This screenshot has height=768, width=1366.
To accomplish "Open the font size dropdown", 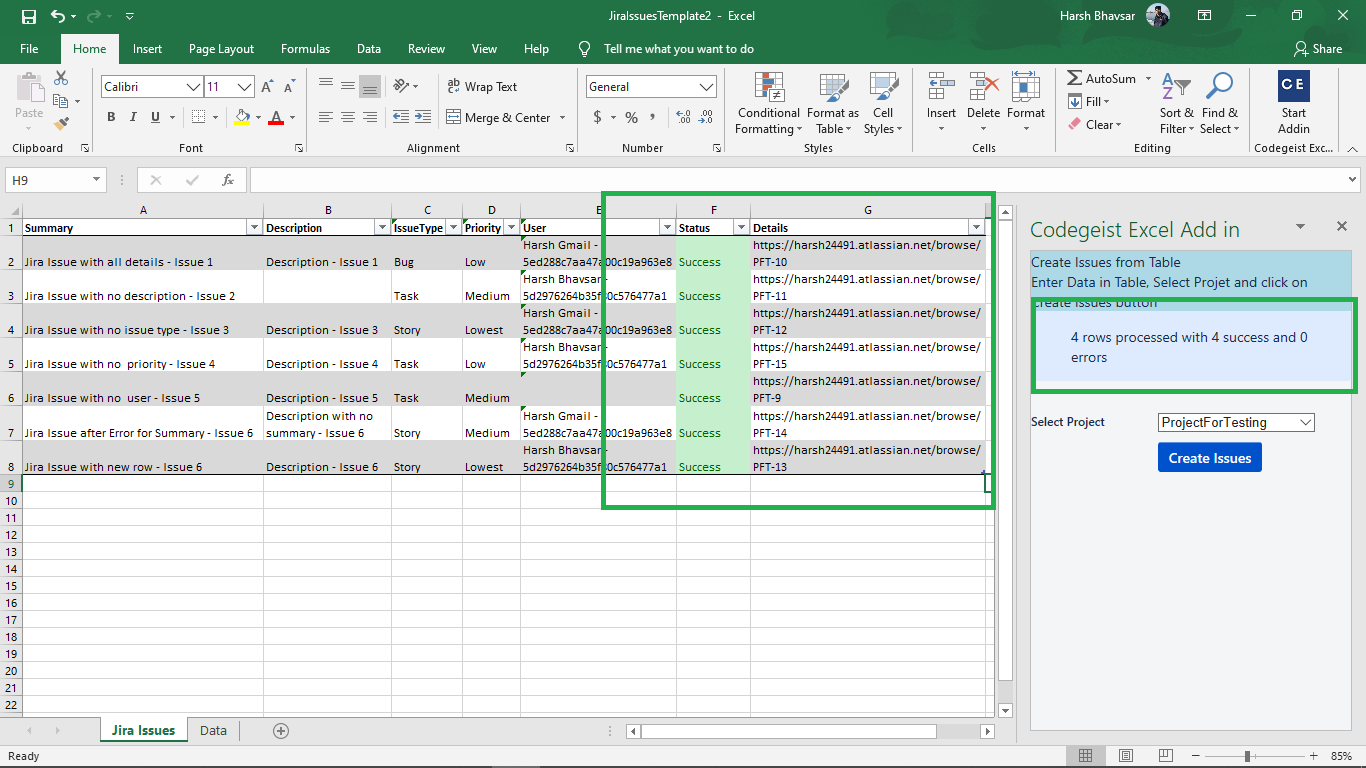I will click(x=245, y=87).
